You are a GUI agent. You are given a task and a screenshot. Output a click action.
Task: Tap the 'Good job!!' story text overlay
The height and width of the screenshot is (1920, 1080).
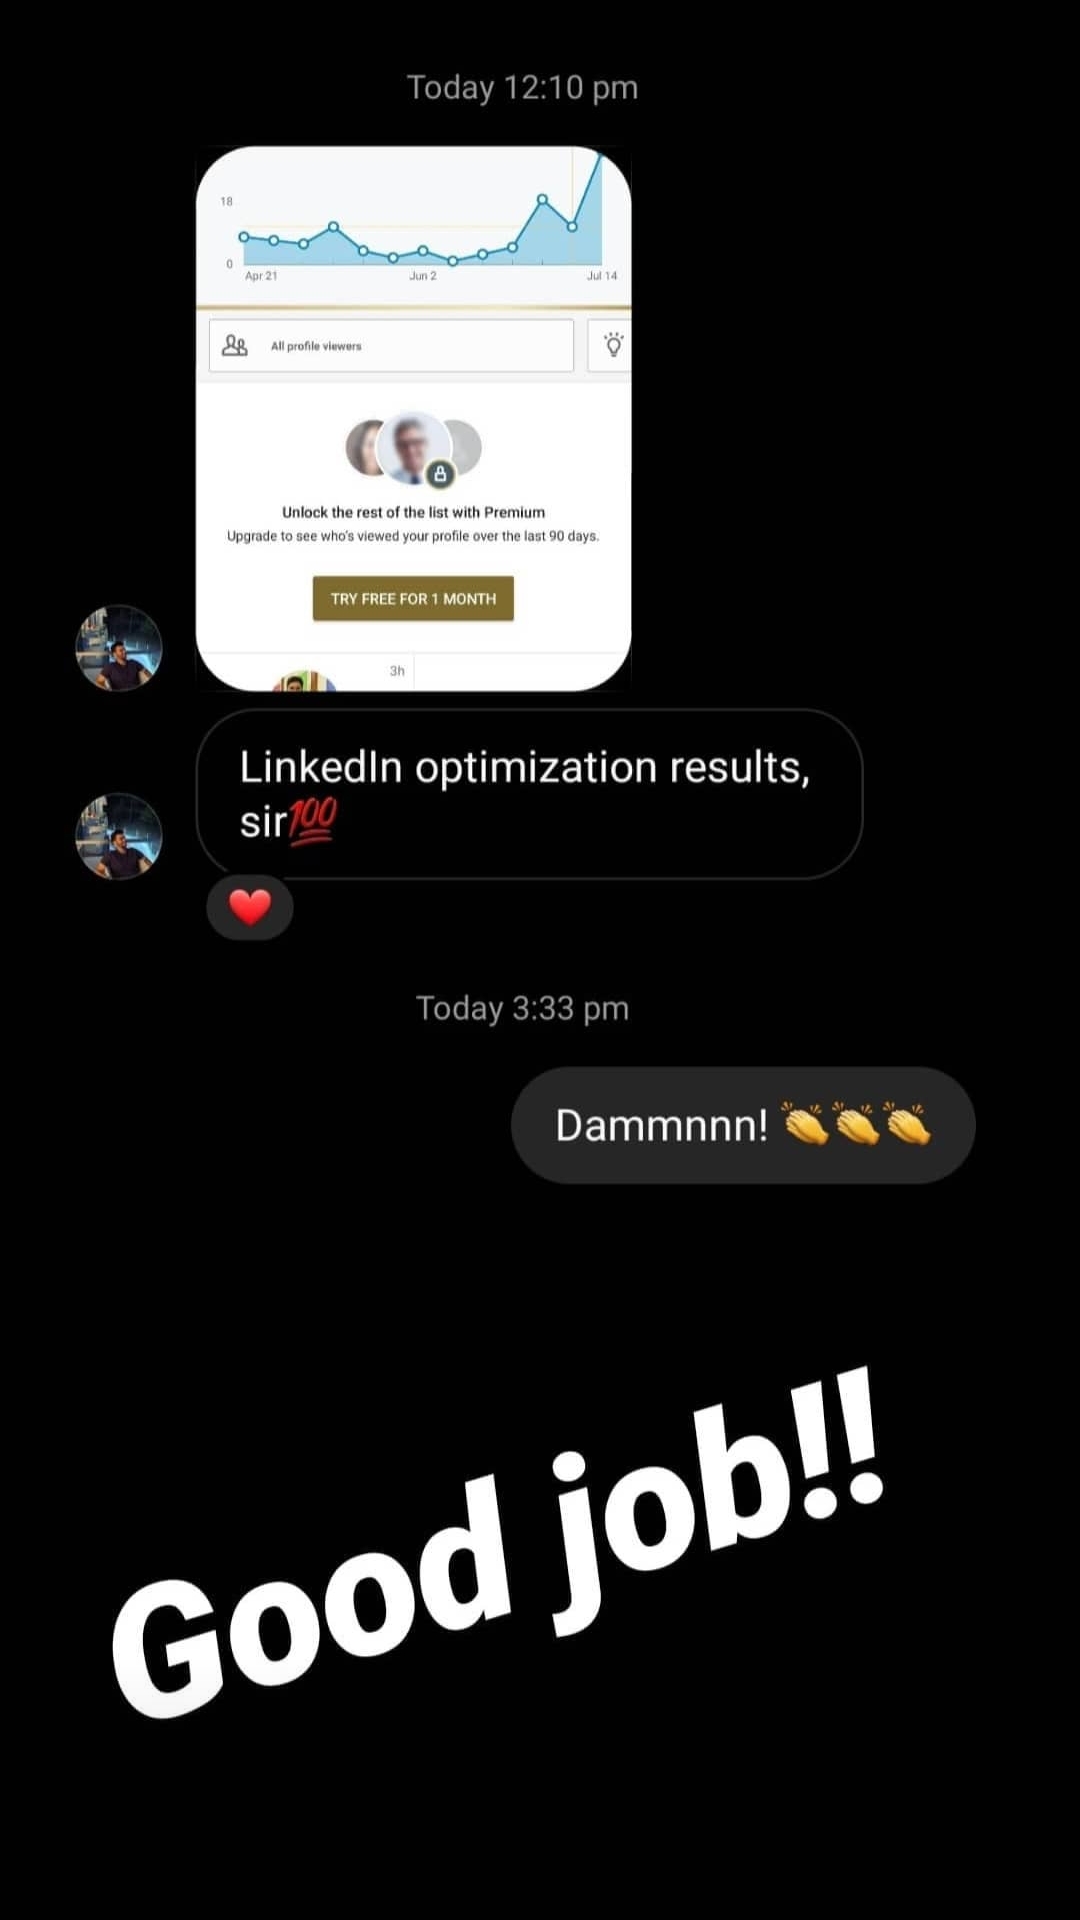coord(497,1543)
